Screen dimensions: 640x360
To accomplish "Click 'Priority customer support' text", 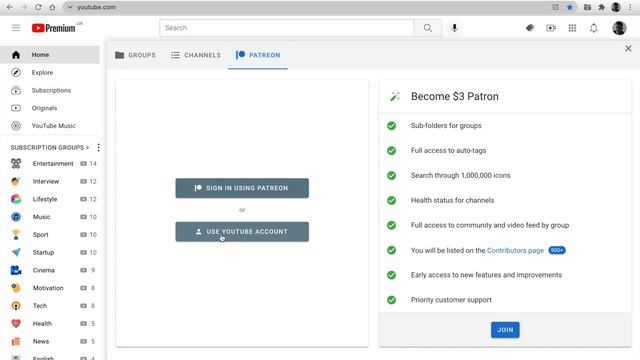I will click(x=451, y=300).
